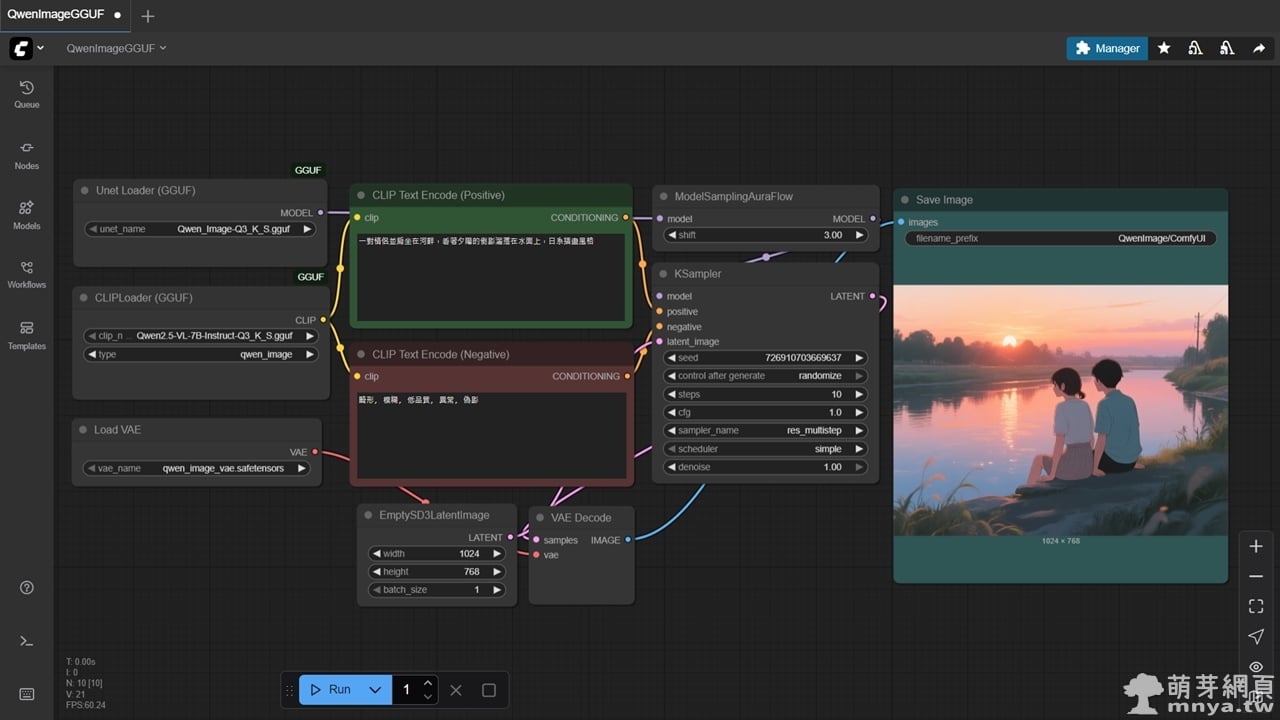Open the Templates sidebar panel
The width and height of the screenshot is (1280, 720).
click(27, 334)
